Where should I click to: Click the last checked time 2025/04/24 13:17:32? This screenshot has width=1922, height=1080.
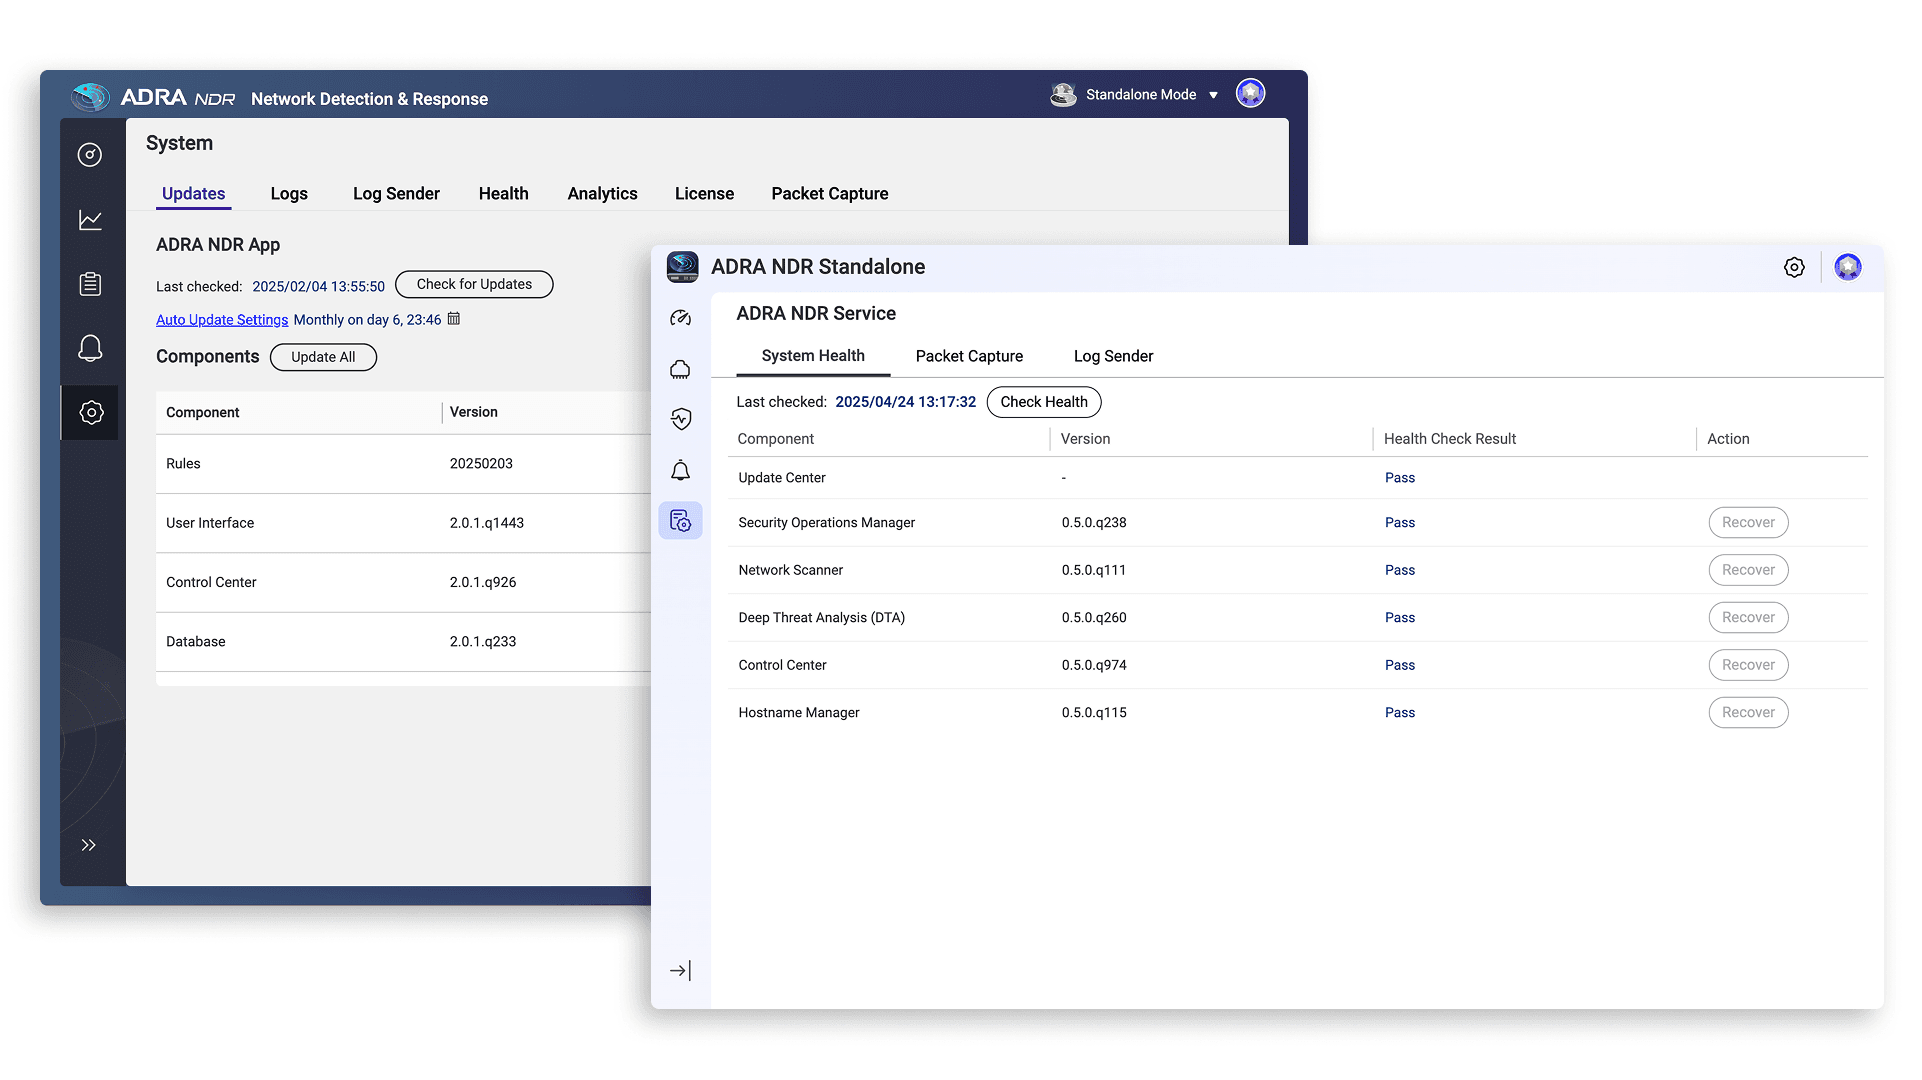(x=905, y=402)
